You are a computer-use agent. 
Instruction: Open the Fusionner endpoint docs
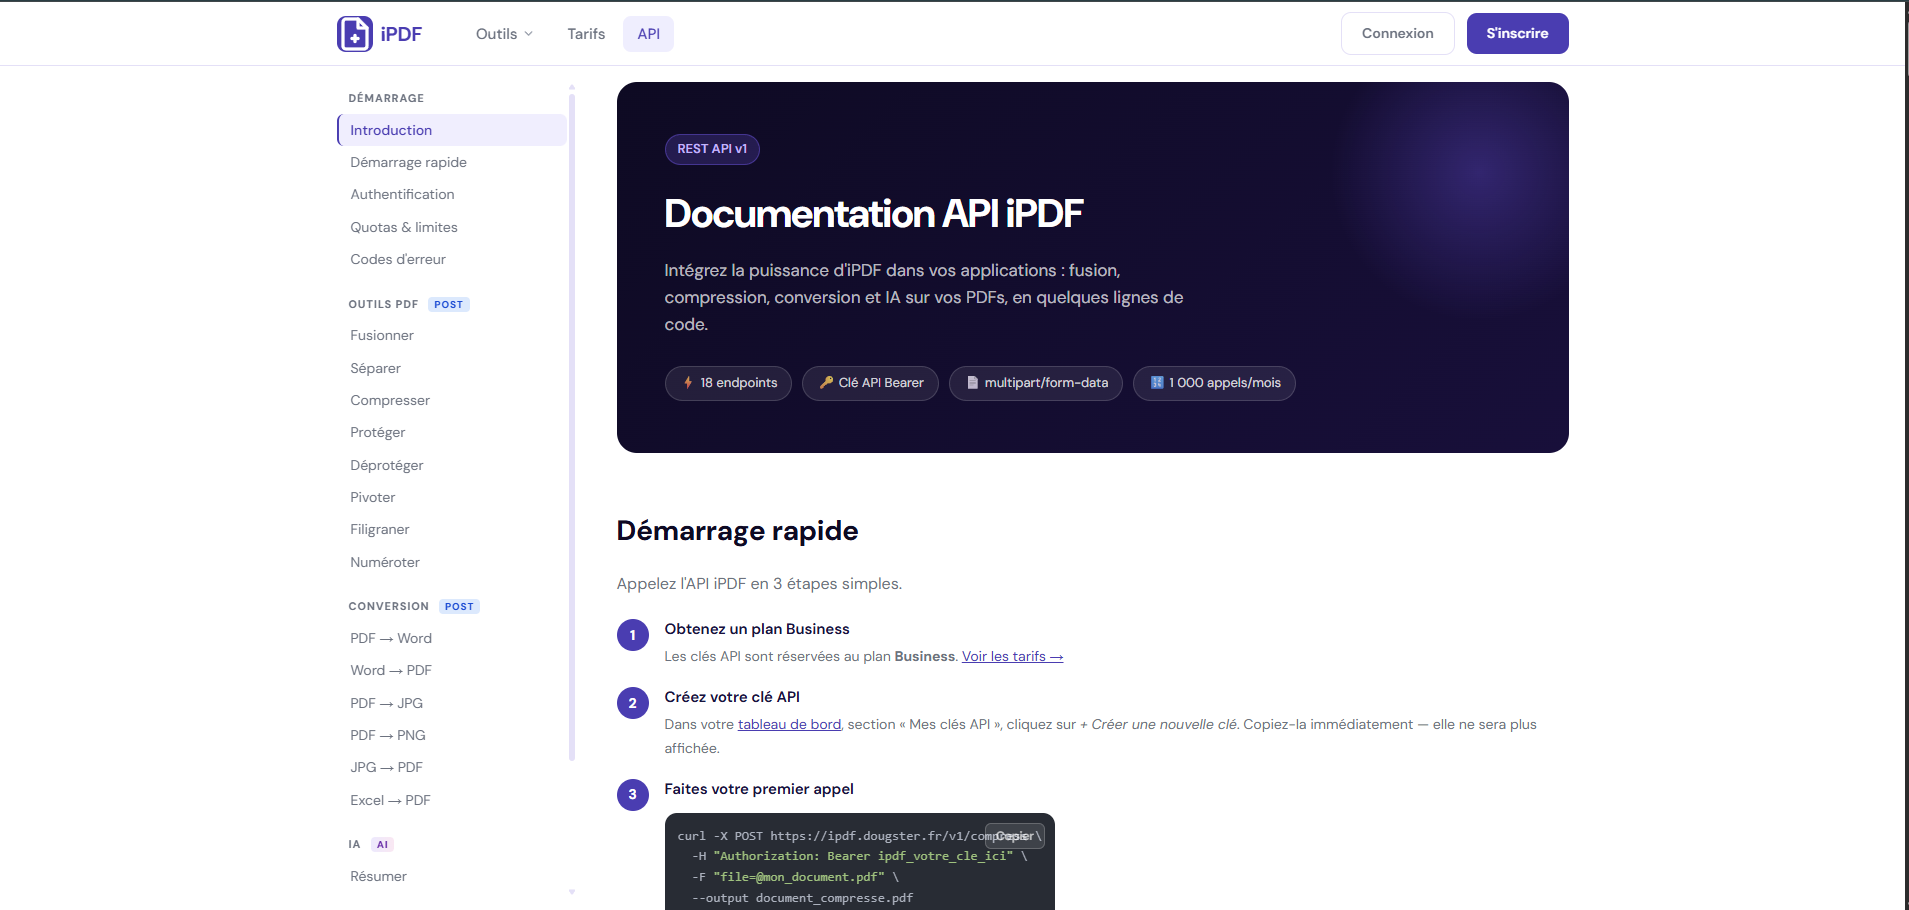click(382, 335)
